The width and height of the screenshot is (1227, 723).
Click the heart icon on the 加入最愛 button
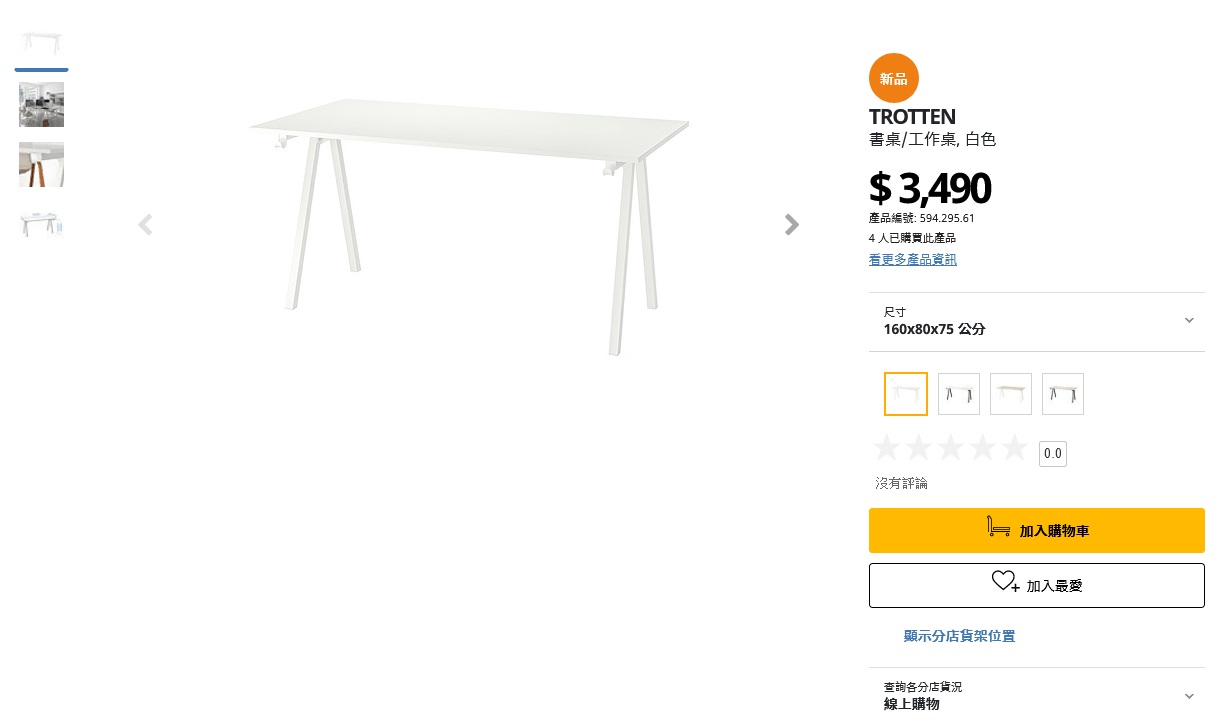coord(1004,581)
